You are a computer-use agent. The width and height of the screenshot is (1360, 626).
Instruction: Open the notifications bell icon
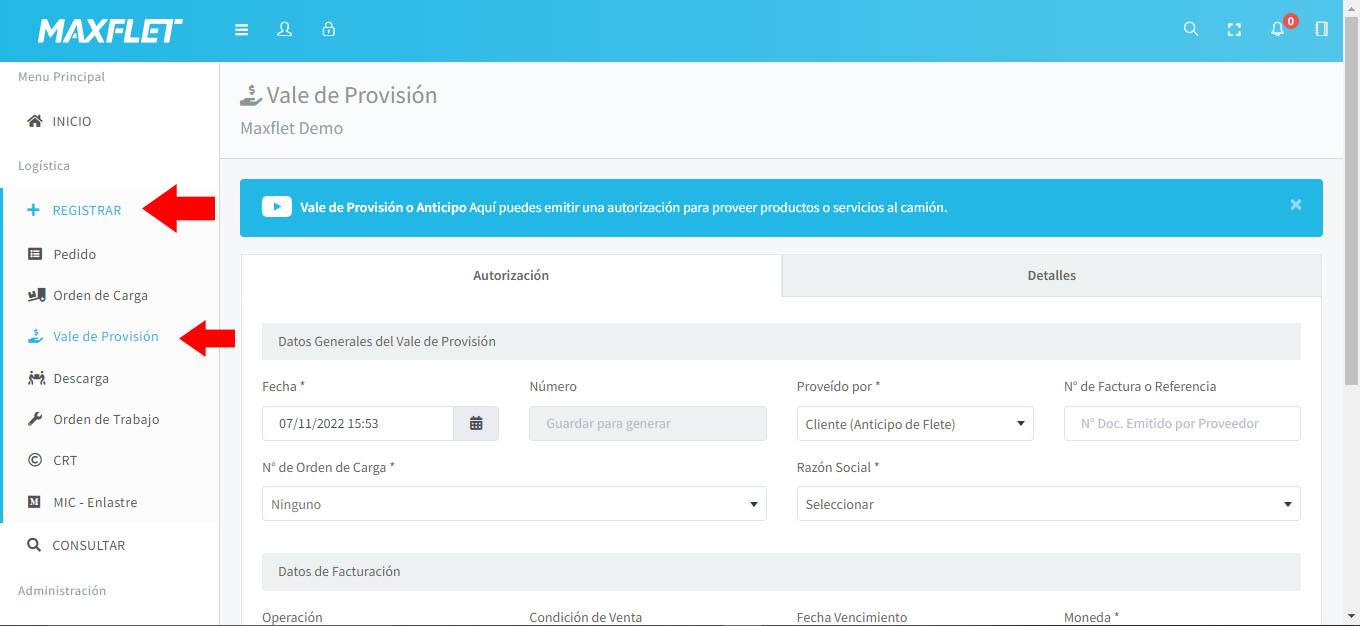coord(1277,30)
